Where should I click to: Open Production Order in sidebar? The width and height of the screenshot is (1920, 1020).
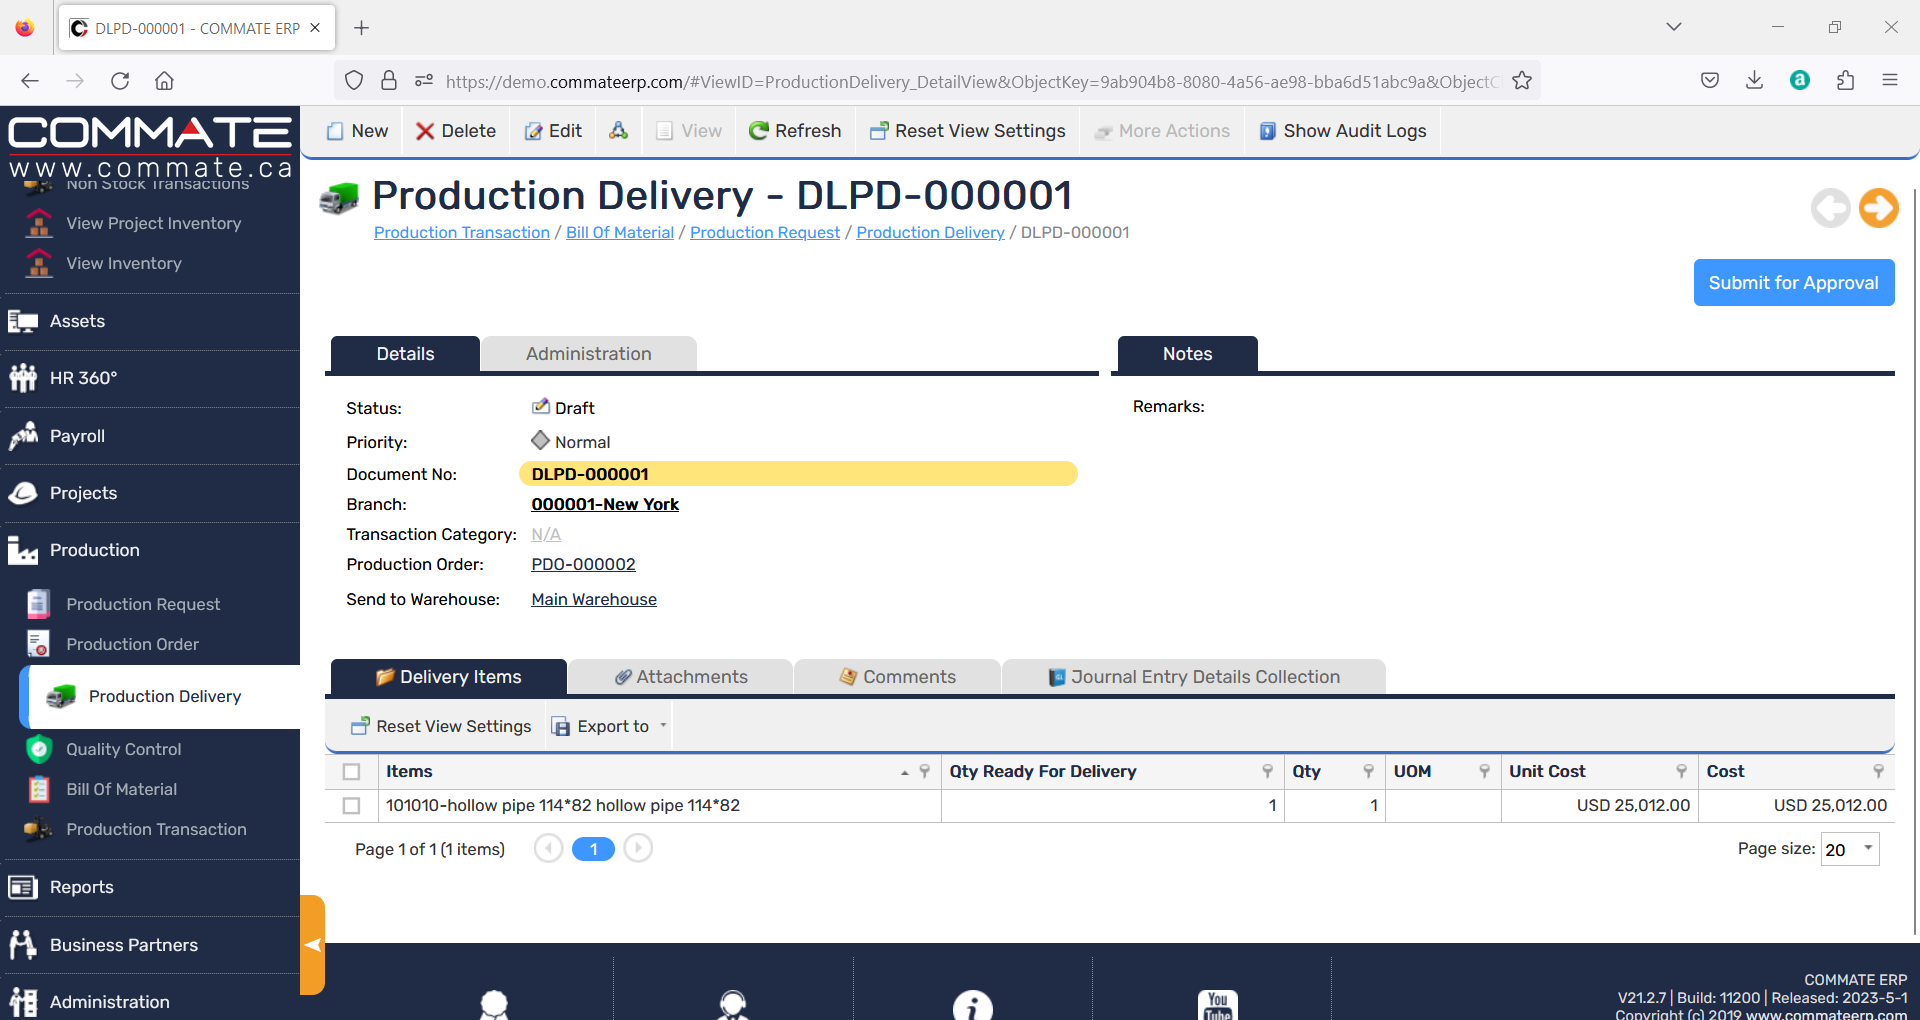coord(132,644)
